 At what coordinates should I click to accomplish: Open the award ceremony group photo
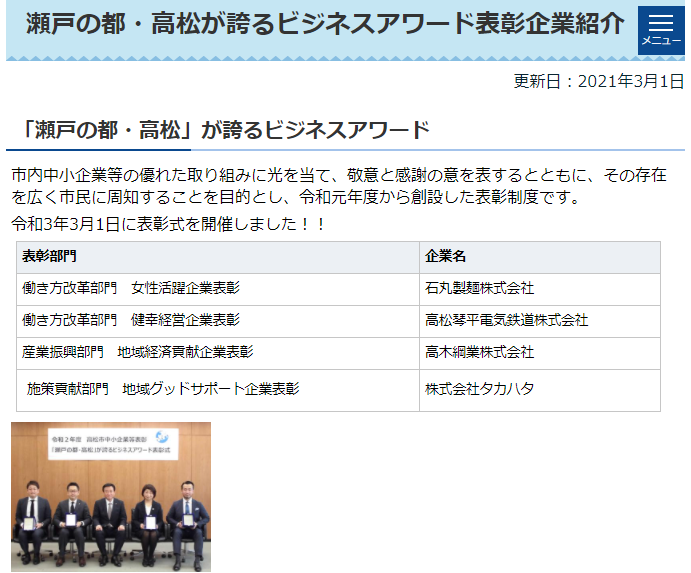tap(111, 497)
